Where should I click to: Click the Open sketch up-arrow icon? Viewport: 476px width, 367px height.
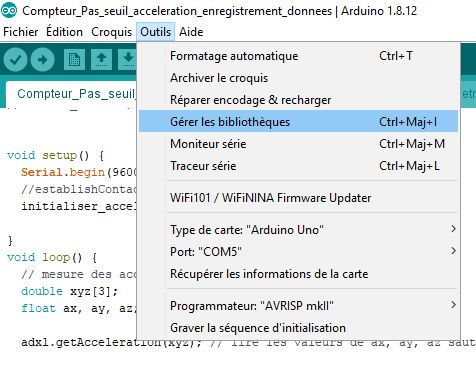point(101,60)
